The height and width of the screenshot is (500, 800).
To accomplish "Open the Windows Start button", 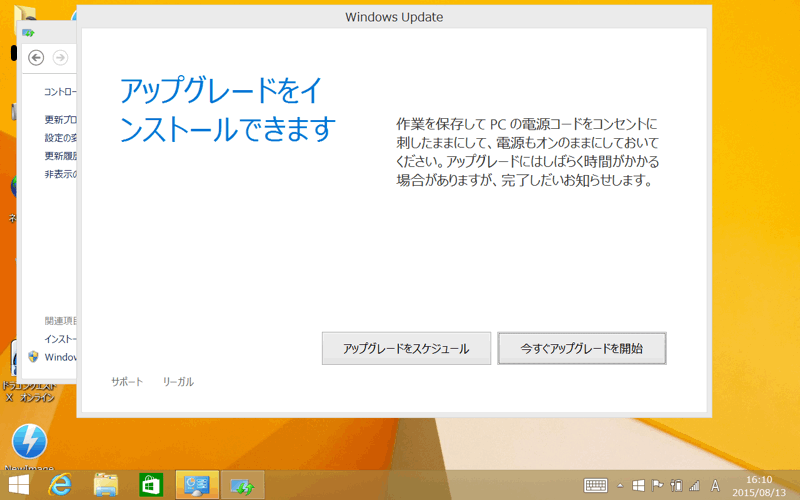I will tap(19, 485).
